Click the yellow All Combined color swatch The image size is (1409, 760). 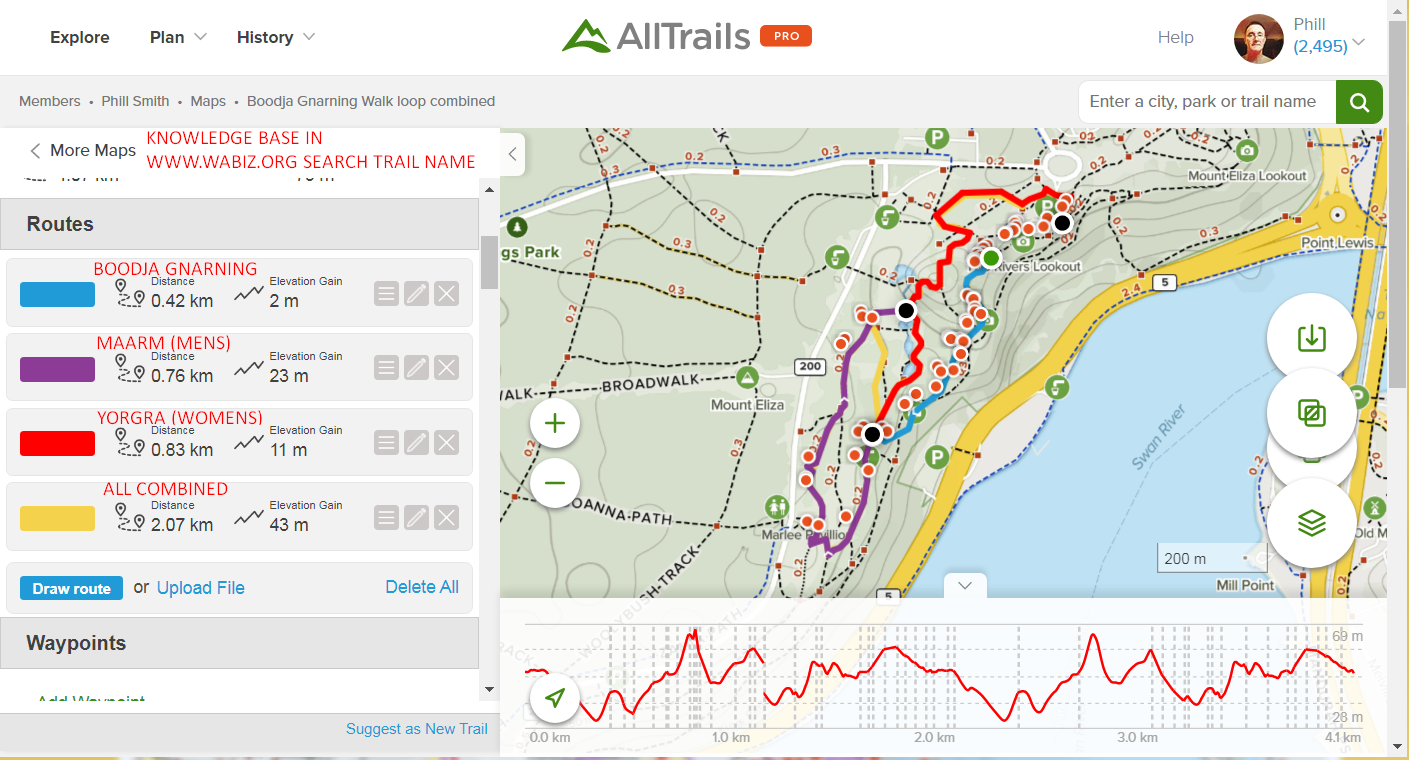click(x=57, y=518)
